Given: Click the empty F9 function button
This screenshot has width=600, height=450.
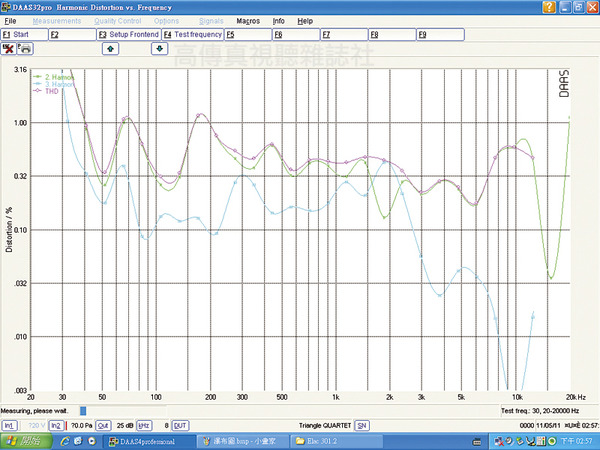Looking at the screenshot, I should tap(440, 34).
